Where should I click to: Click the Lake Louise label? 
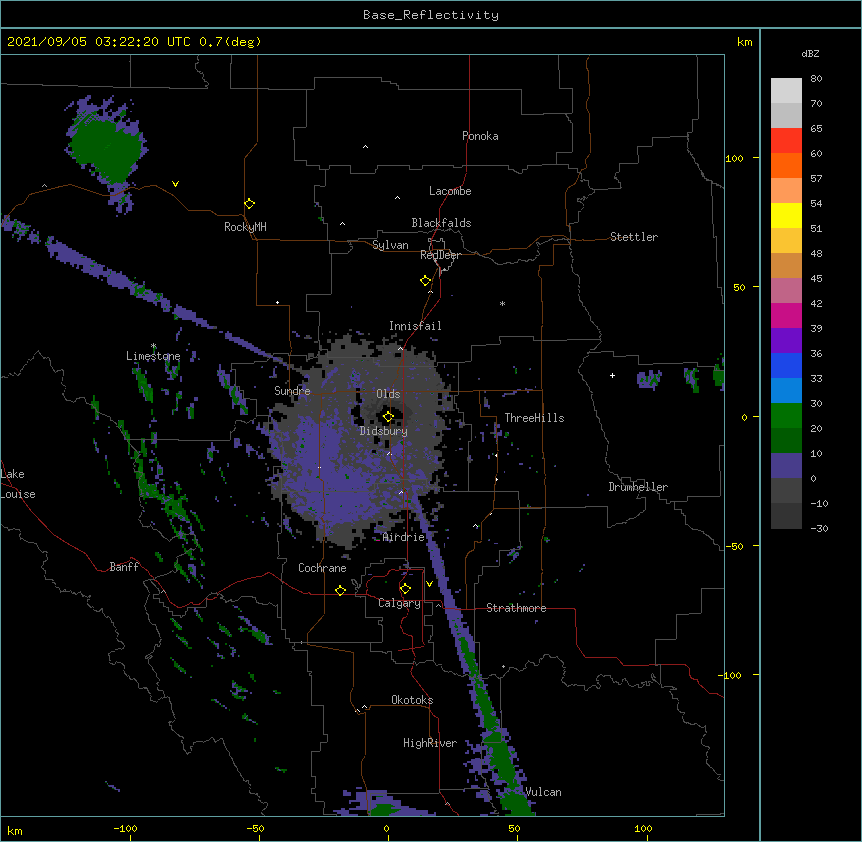click(x=18, y=484)
